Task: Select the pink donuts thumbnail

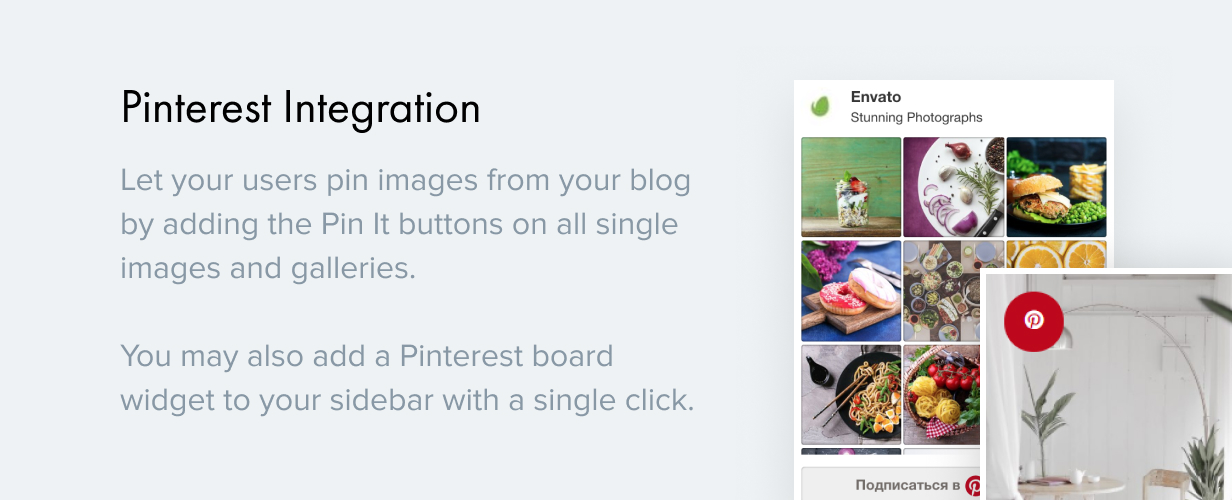Action: pos(851,291)
